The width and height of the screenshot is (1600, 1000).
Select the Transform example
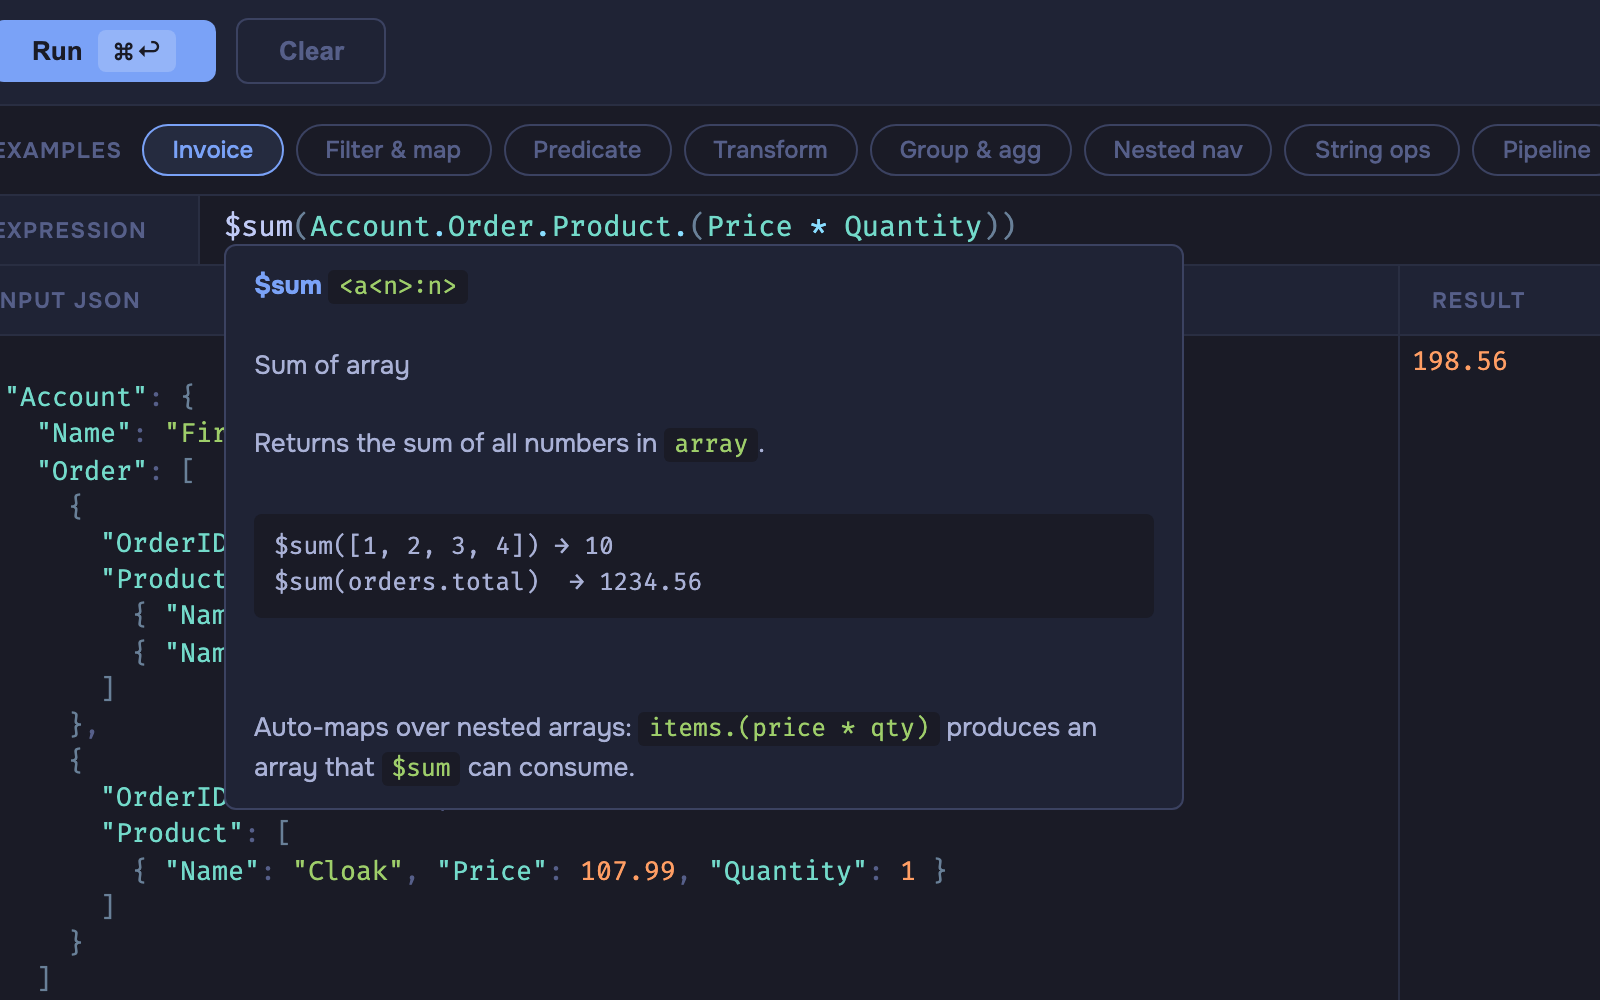click(x=770, y=150)
